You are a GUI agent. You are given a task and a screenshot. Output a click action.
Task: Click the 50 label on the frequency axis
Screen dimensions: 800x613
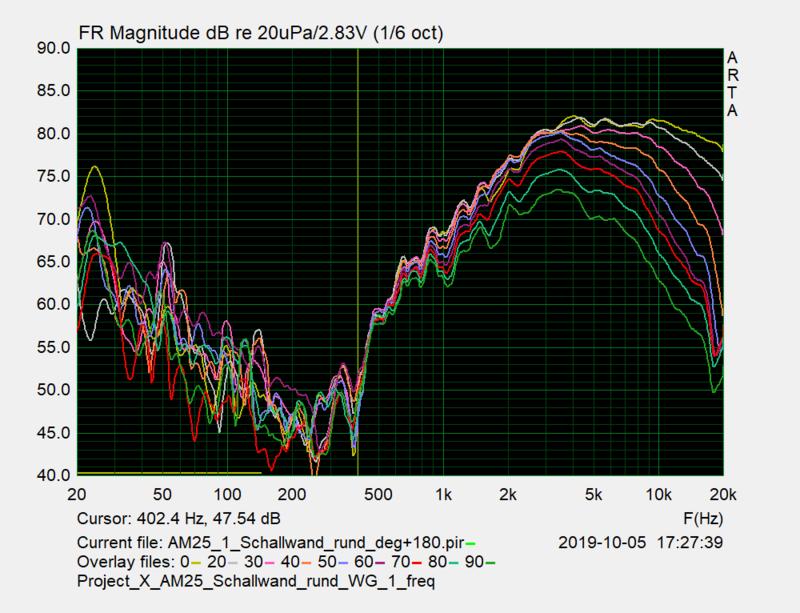pyautogui.click(x=162, y=494)
